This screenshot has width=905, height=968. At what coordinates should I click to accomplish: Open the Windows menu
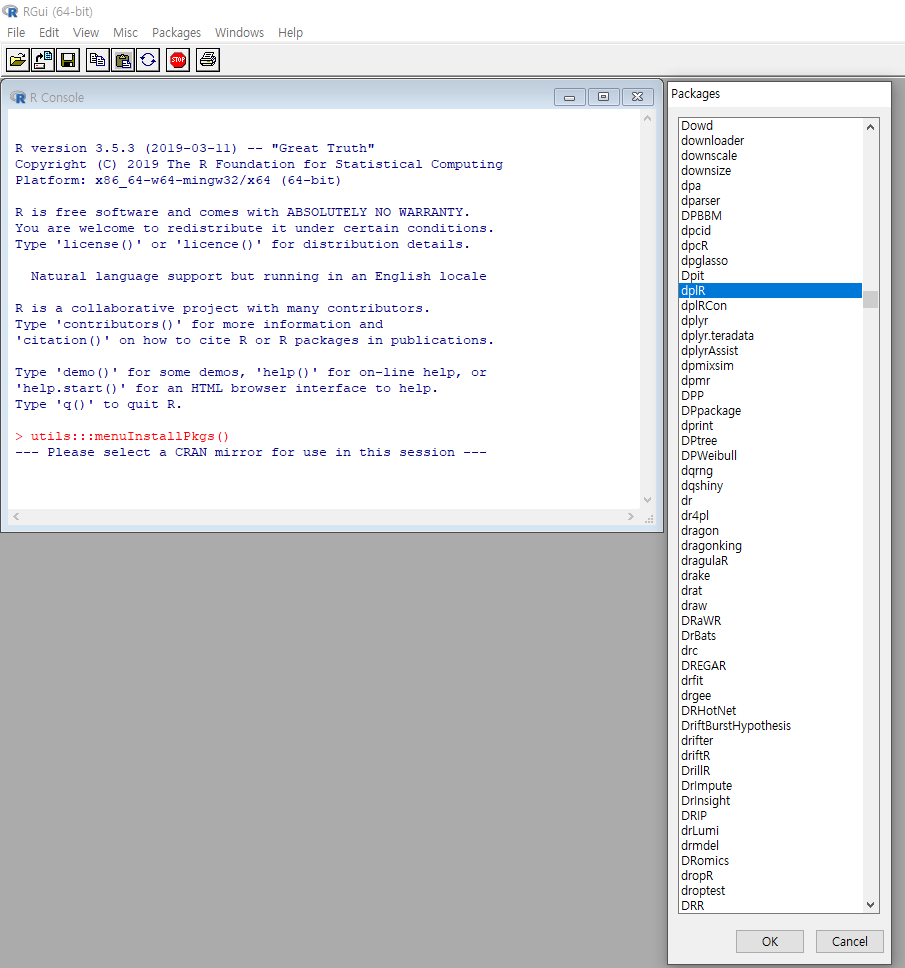click(x=240, y=32)
